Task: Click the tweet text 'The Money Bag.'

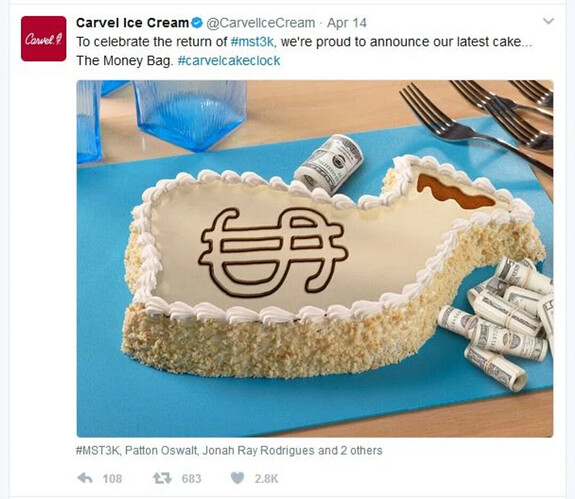Action: 124,60
